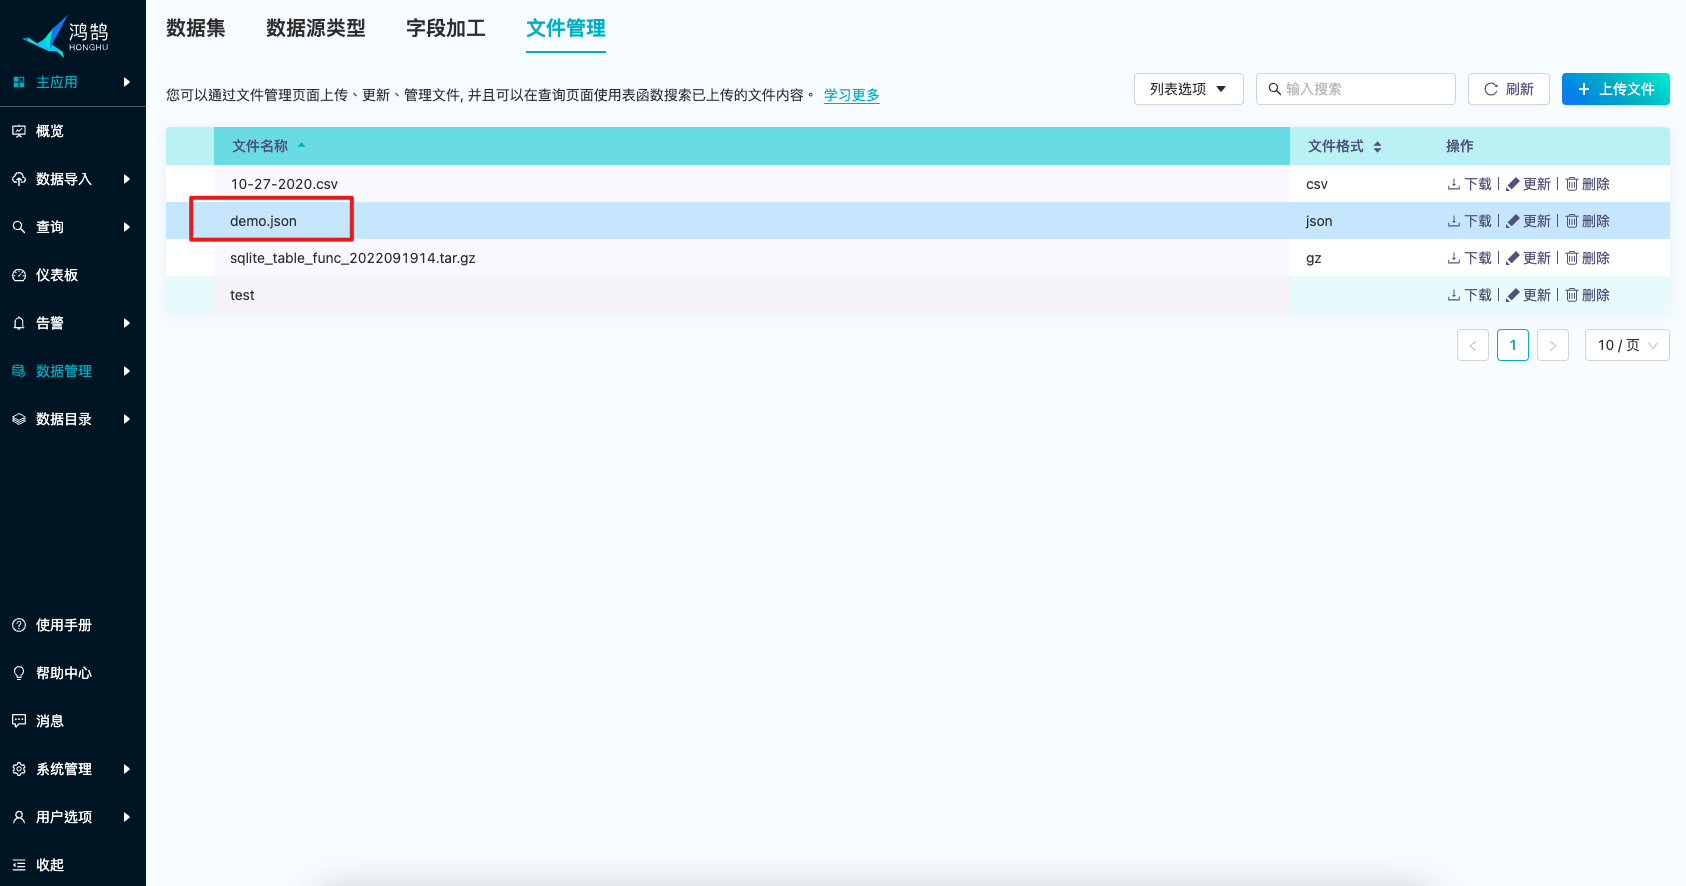Update the sqlite_table_func tar.gz file
This screenshot has width=1686, height=886.
point(1528,258)
